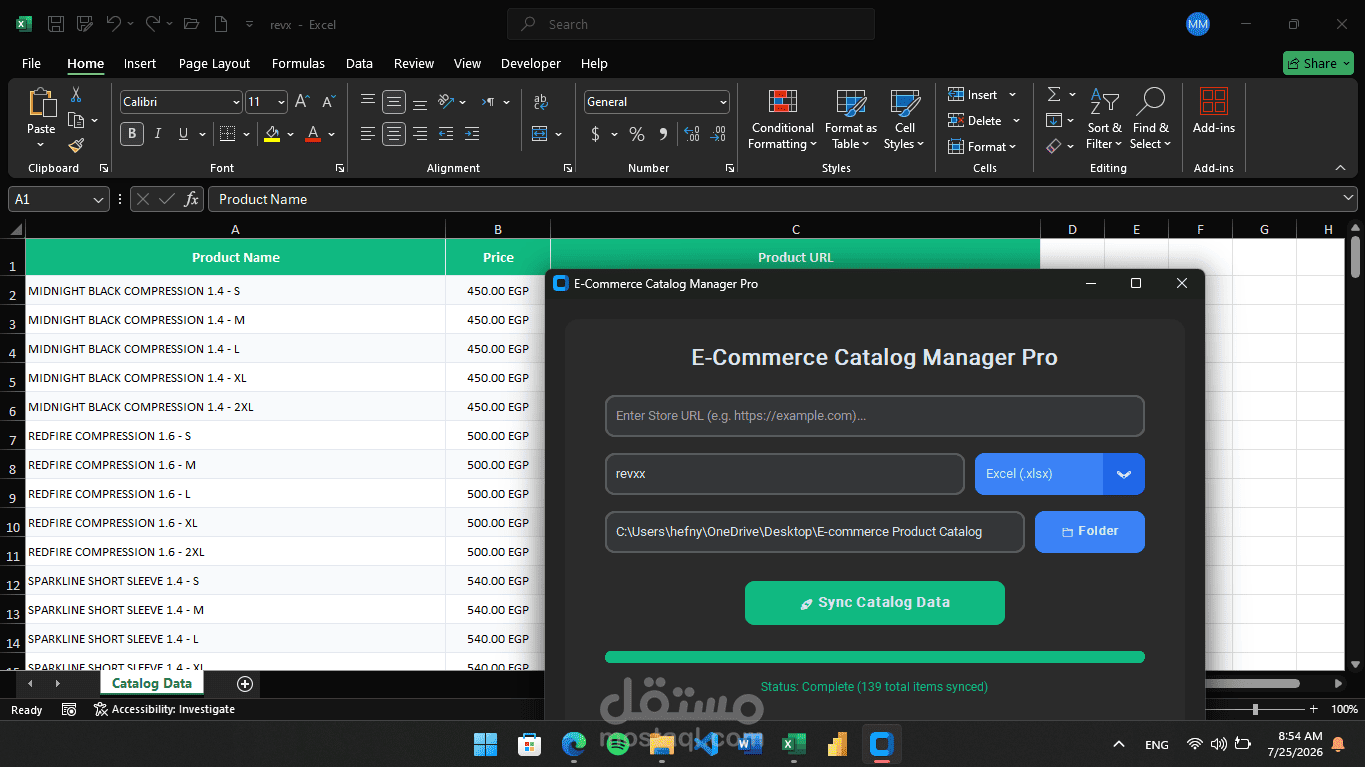Click the Accessibility: Investigate status entry

[x=164, y=709]
